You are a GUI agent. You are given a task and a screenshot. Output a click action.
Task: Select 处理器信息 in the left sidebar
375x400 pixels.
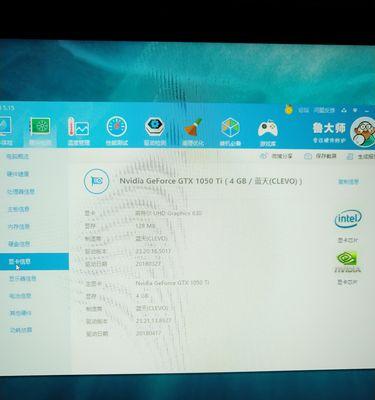[21, 191]
